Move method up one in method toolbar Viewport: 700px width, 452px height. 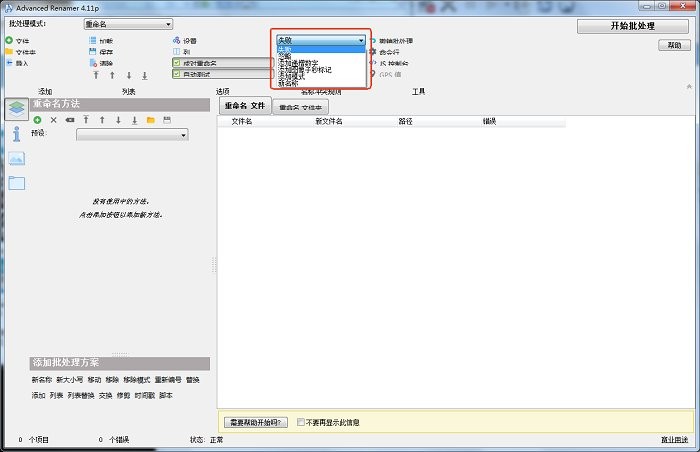point(102,120)
